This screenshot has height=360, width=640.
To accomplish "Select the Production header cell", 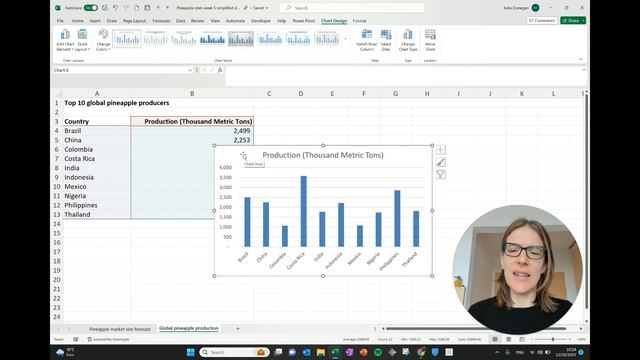I will 192,121.
